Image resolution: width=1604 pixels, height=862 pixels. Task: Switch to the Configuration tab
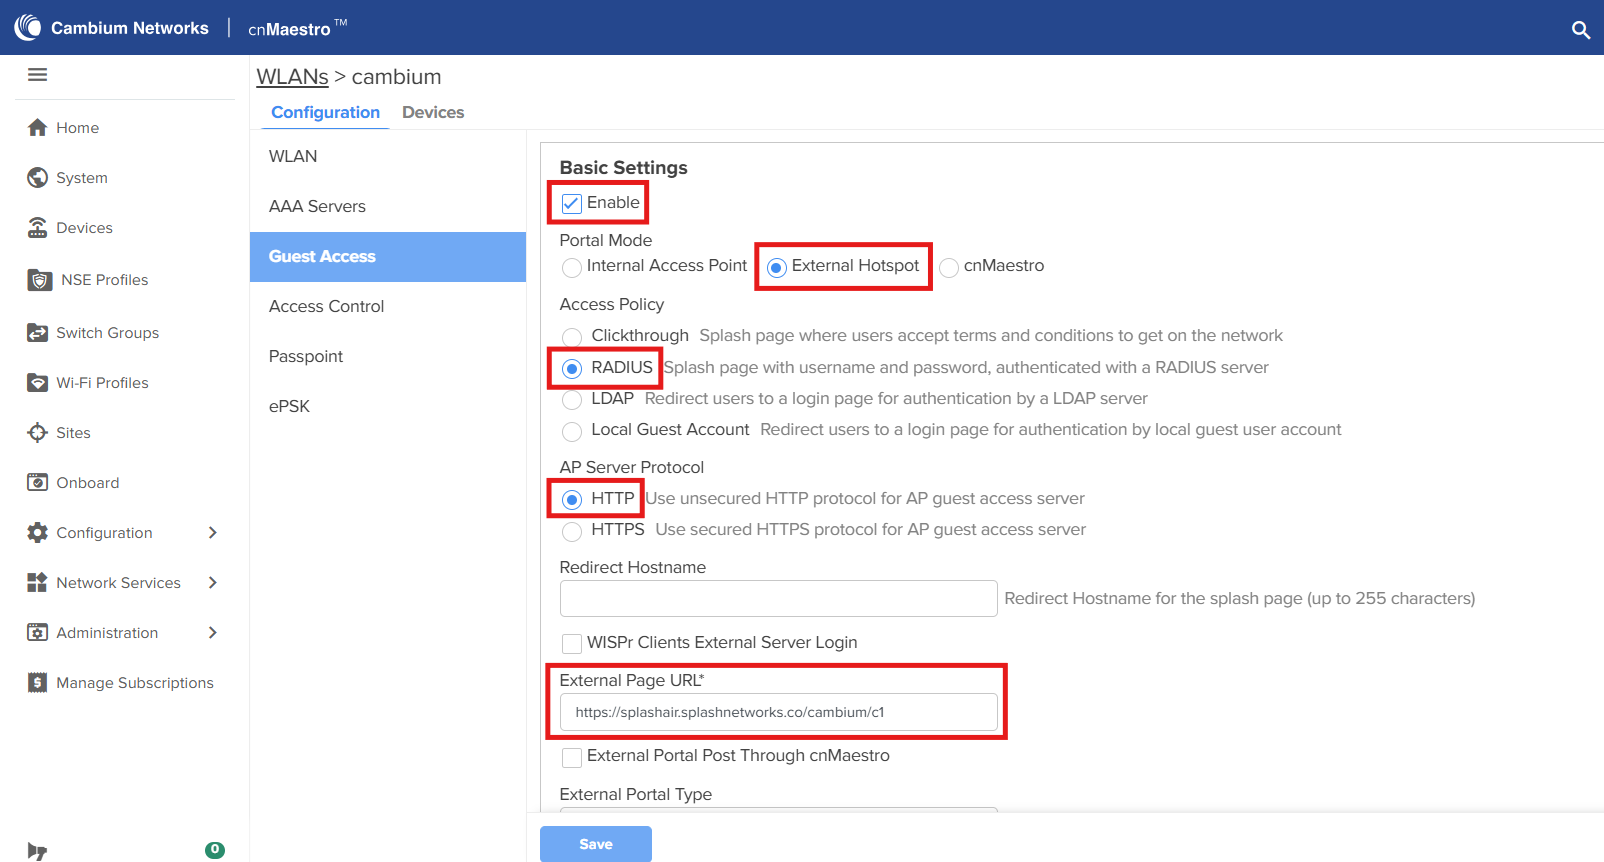coord(325,112)
